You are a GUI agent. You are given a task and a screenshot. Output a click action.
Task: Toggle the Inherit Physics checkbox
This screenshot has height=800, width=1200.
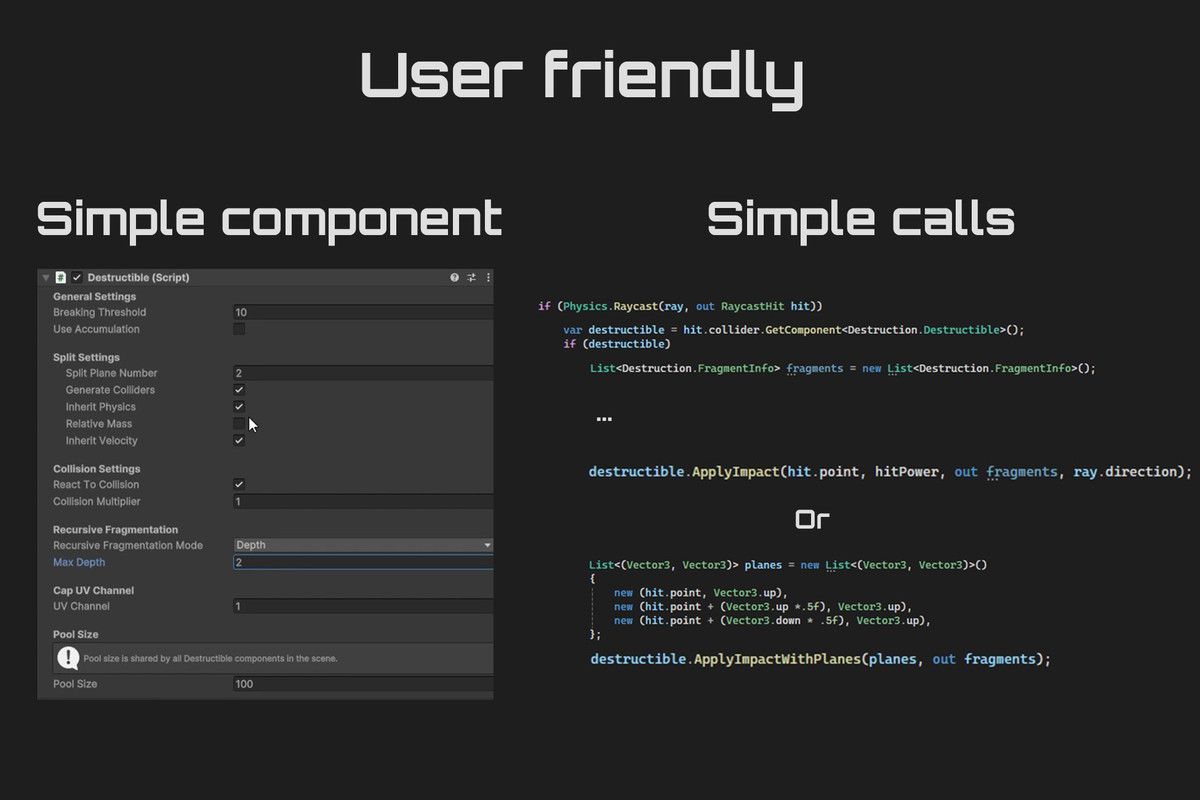[x=239, y=407]
